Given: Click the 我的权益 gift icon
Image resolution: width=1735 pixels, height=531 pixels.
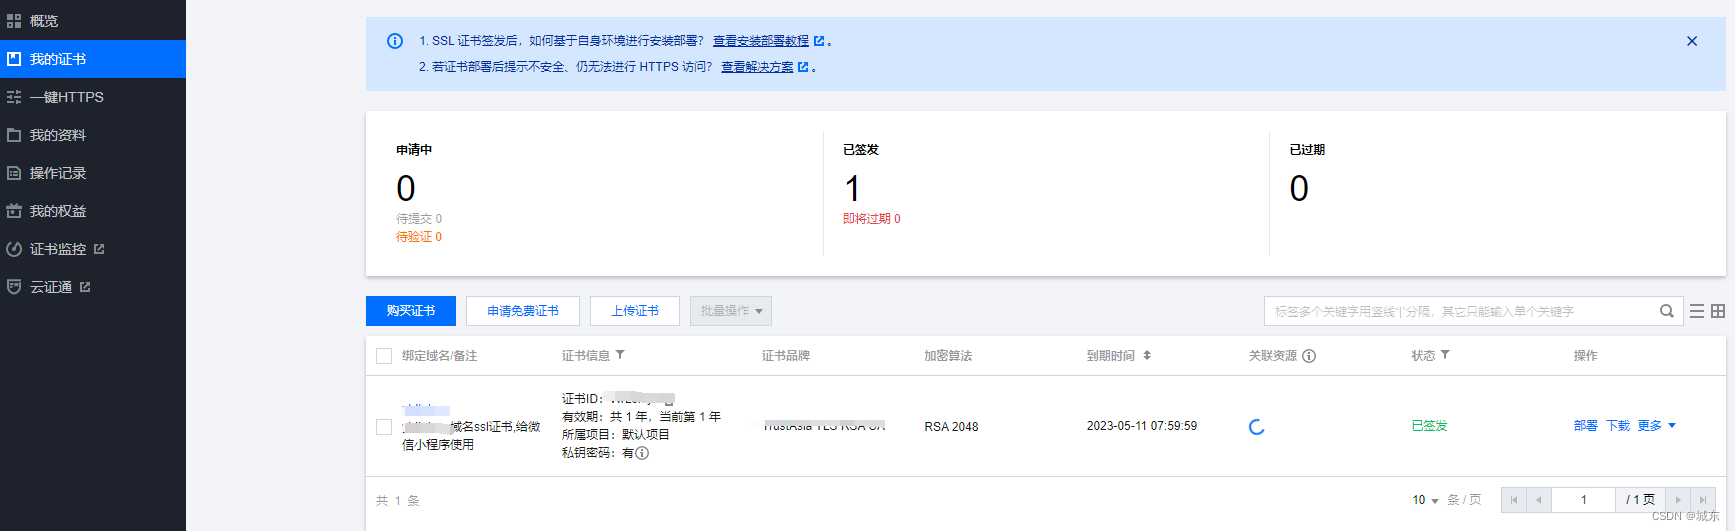Looking at the screenshot, I should click(x=14, y=211).
